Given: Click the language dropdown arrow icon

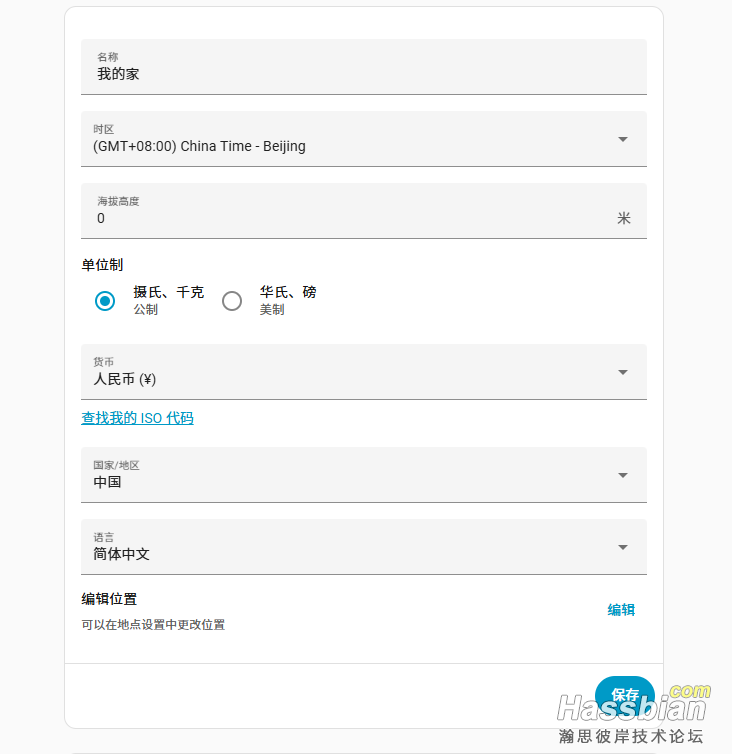Looking at the screenshot, I should (623, 547).
